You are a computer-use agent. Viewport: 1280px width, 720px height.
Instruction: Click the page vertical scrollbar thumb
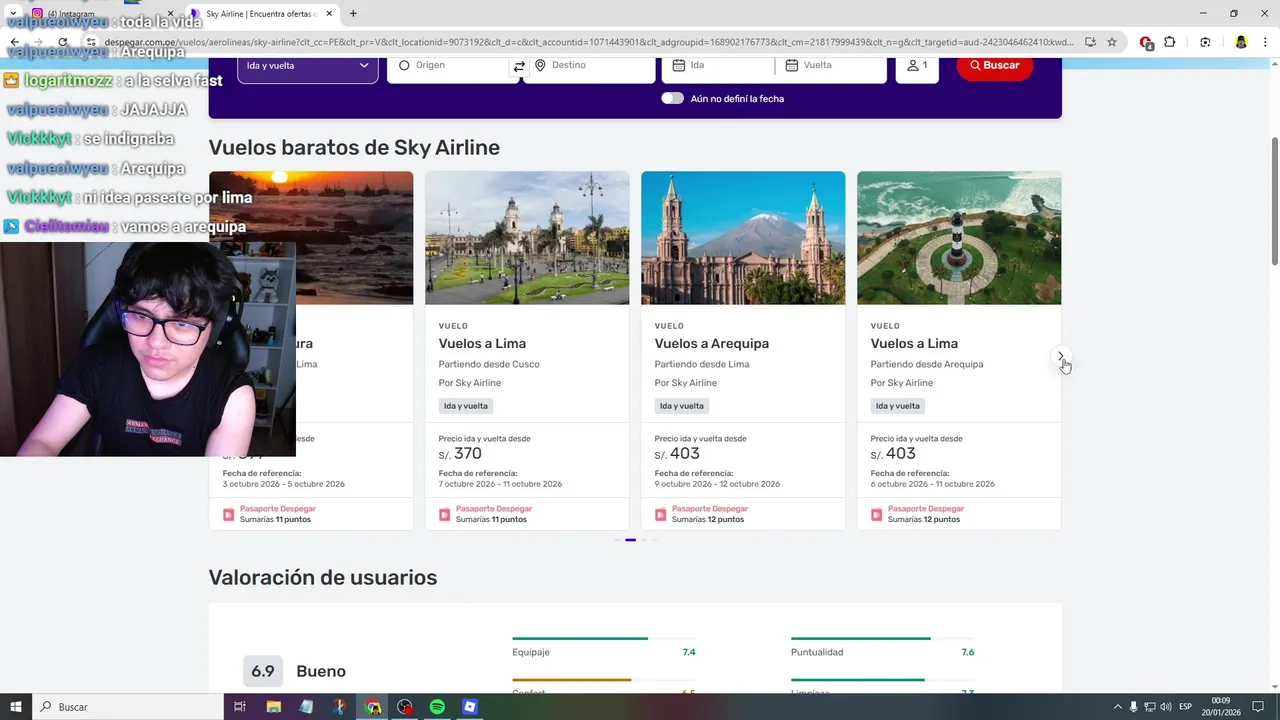pyautogui.click(x=1275, y=202)
